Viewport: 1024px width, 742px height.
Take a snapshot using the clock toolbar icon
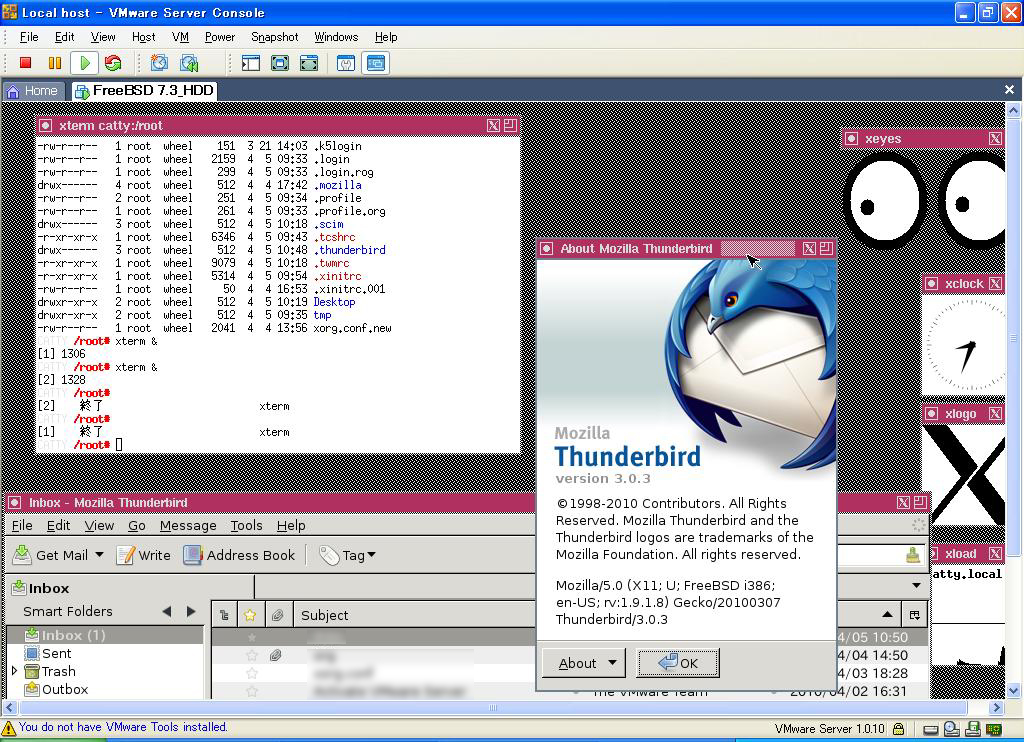click(x=159, y=63)
